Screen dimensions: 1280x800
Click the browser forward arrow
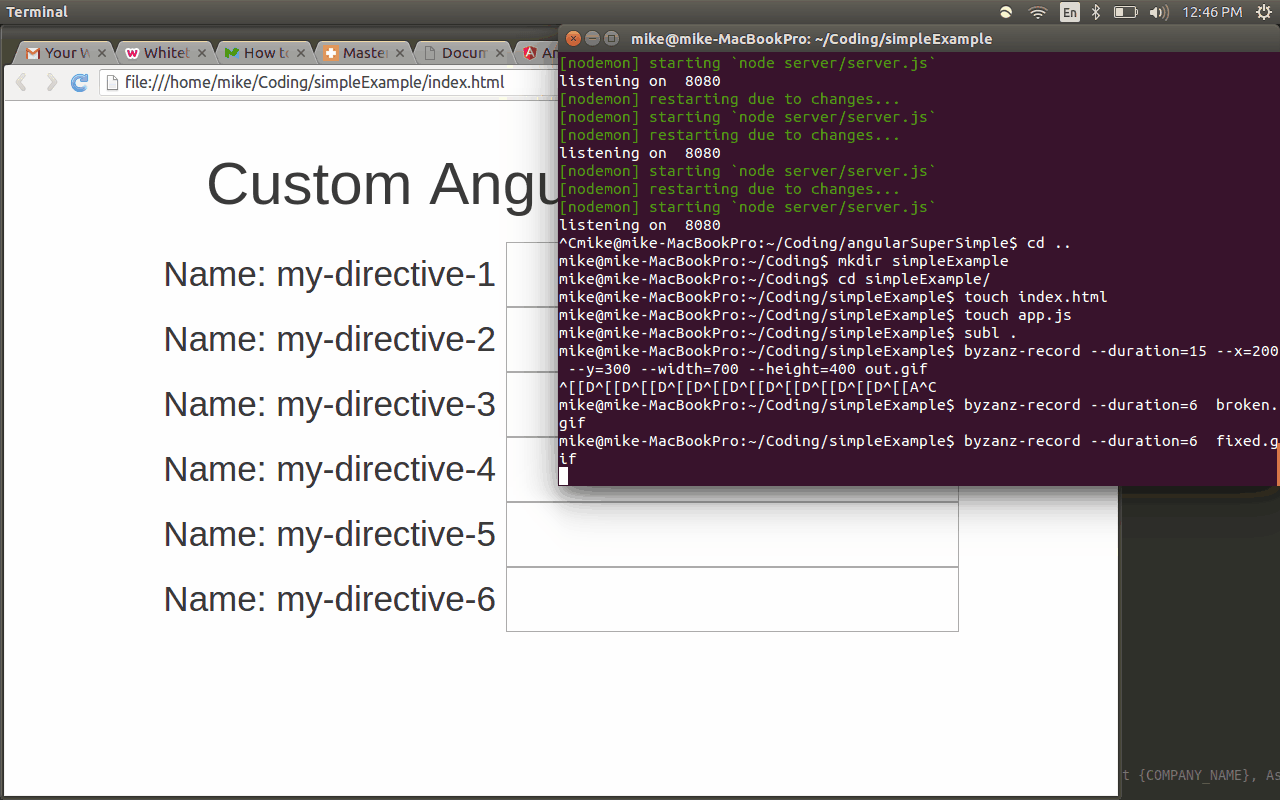pos(50,84)
